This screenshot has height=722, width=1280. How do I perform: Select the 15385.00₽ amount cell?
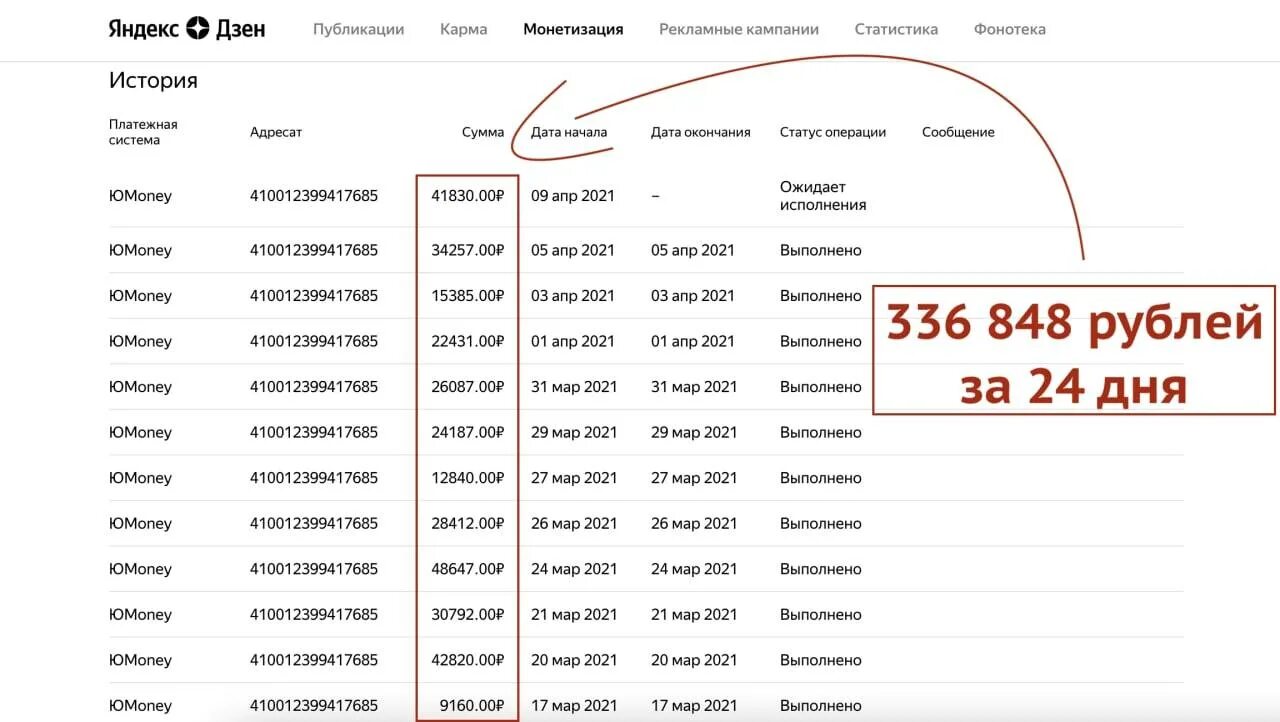pos(468,296)
